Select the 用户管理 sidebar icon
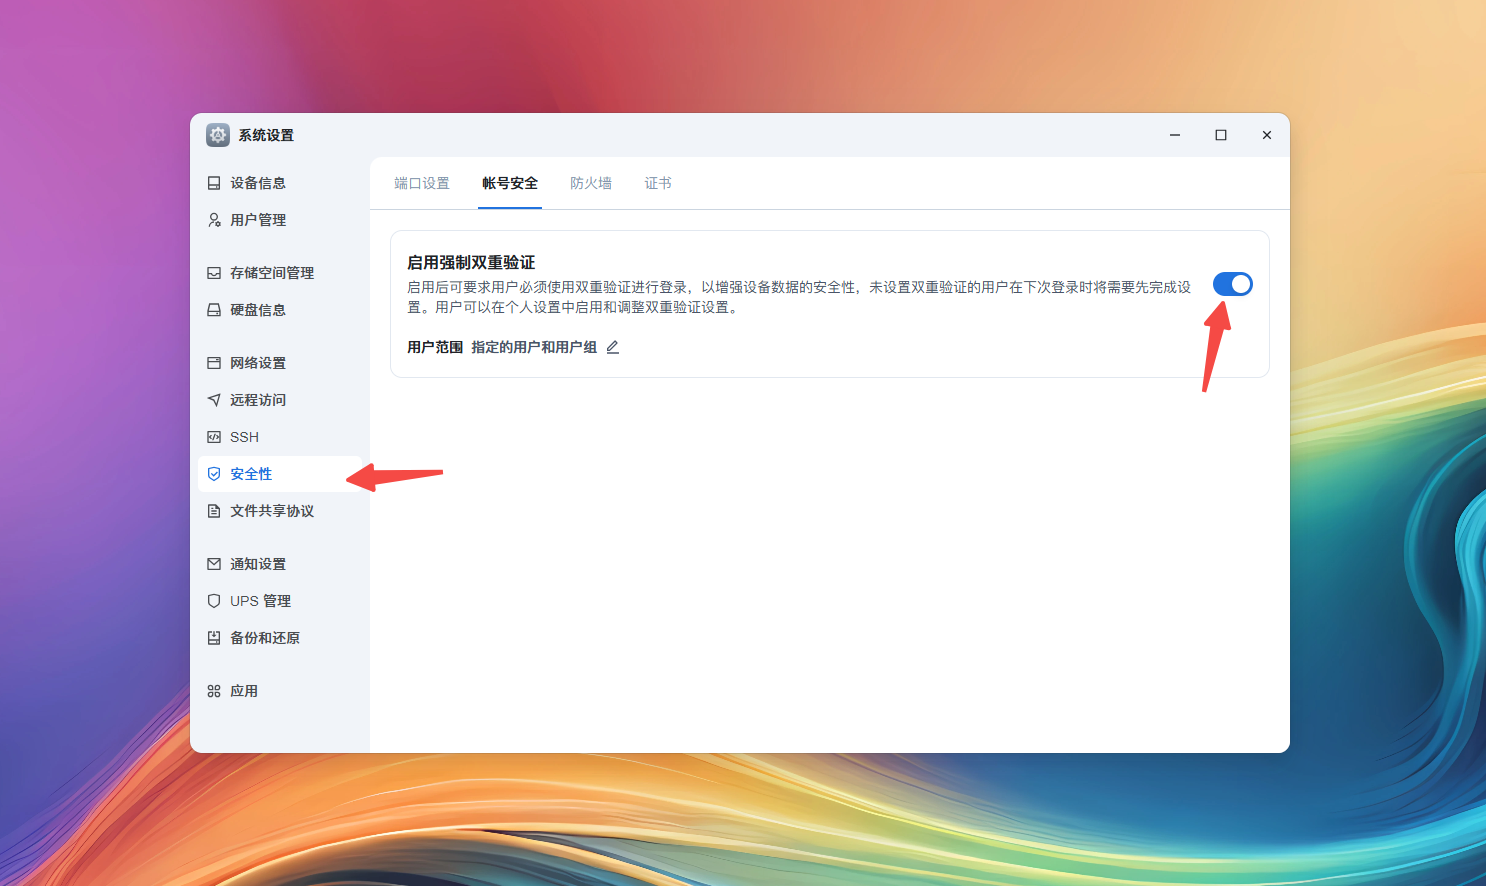The image size is (1486, 886). tap(213, 219)
